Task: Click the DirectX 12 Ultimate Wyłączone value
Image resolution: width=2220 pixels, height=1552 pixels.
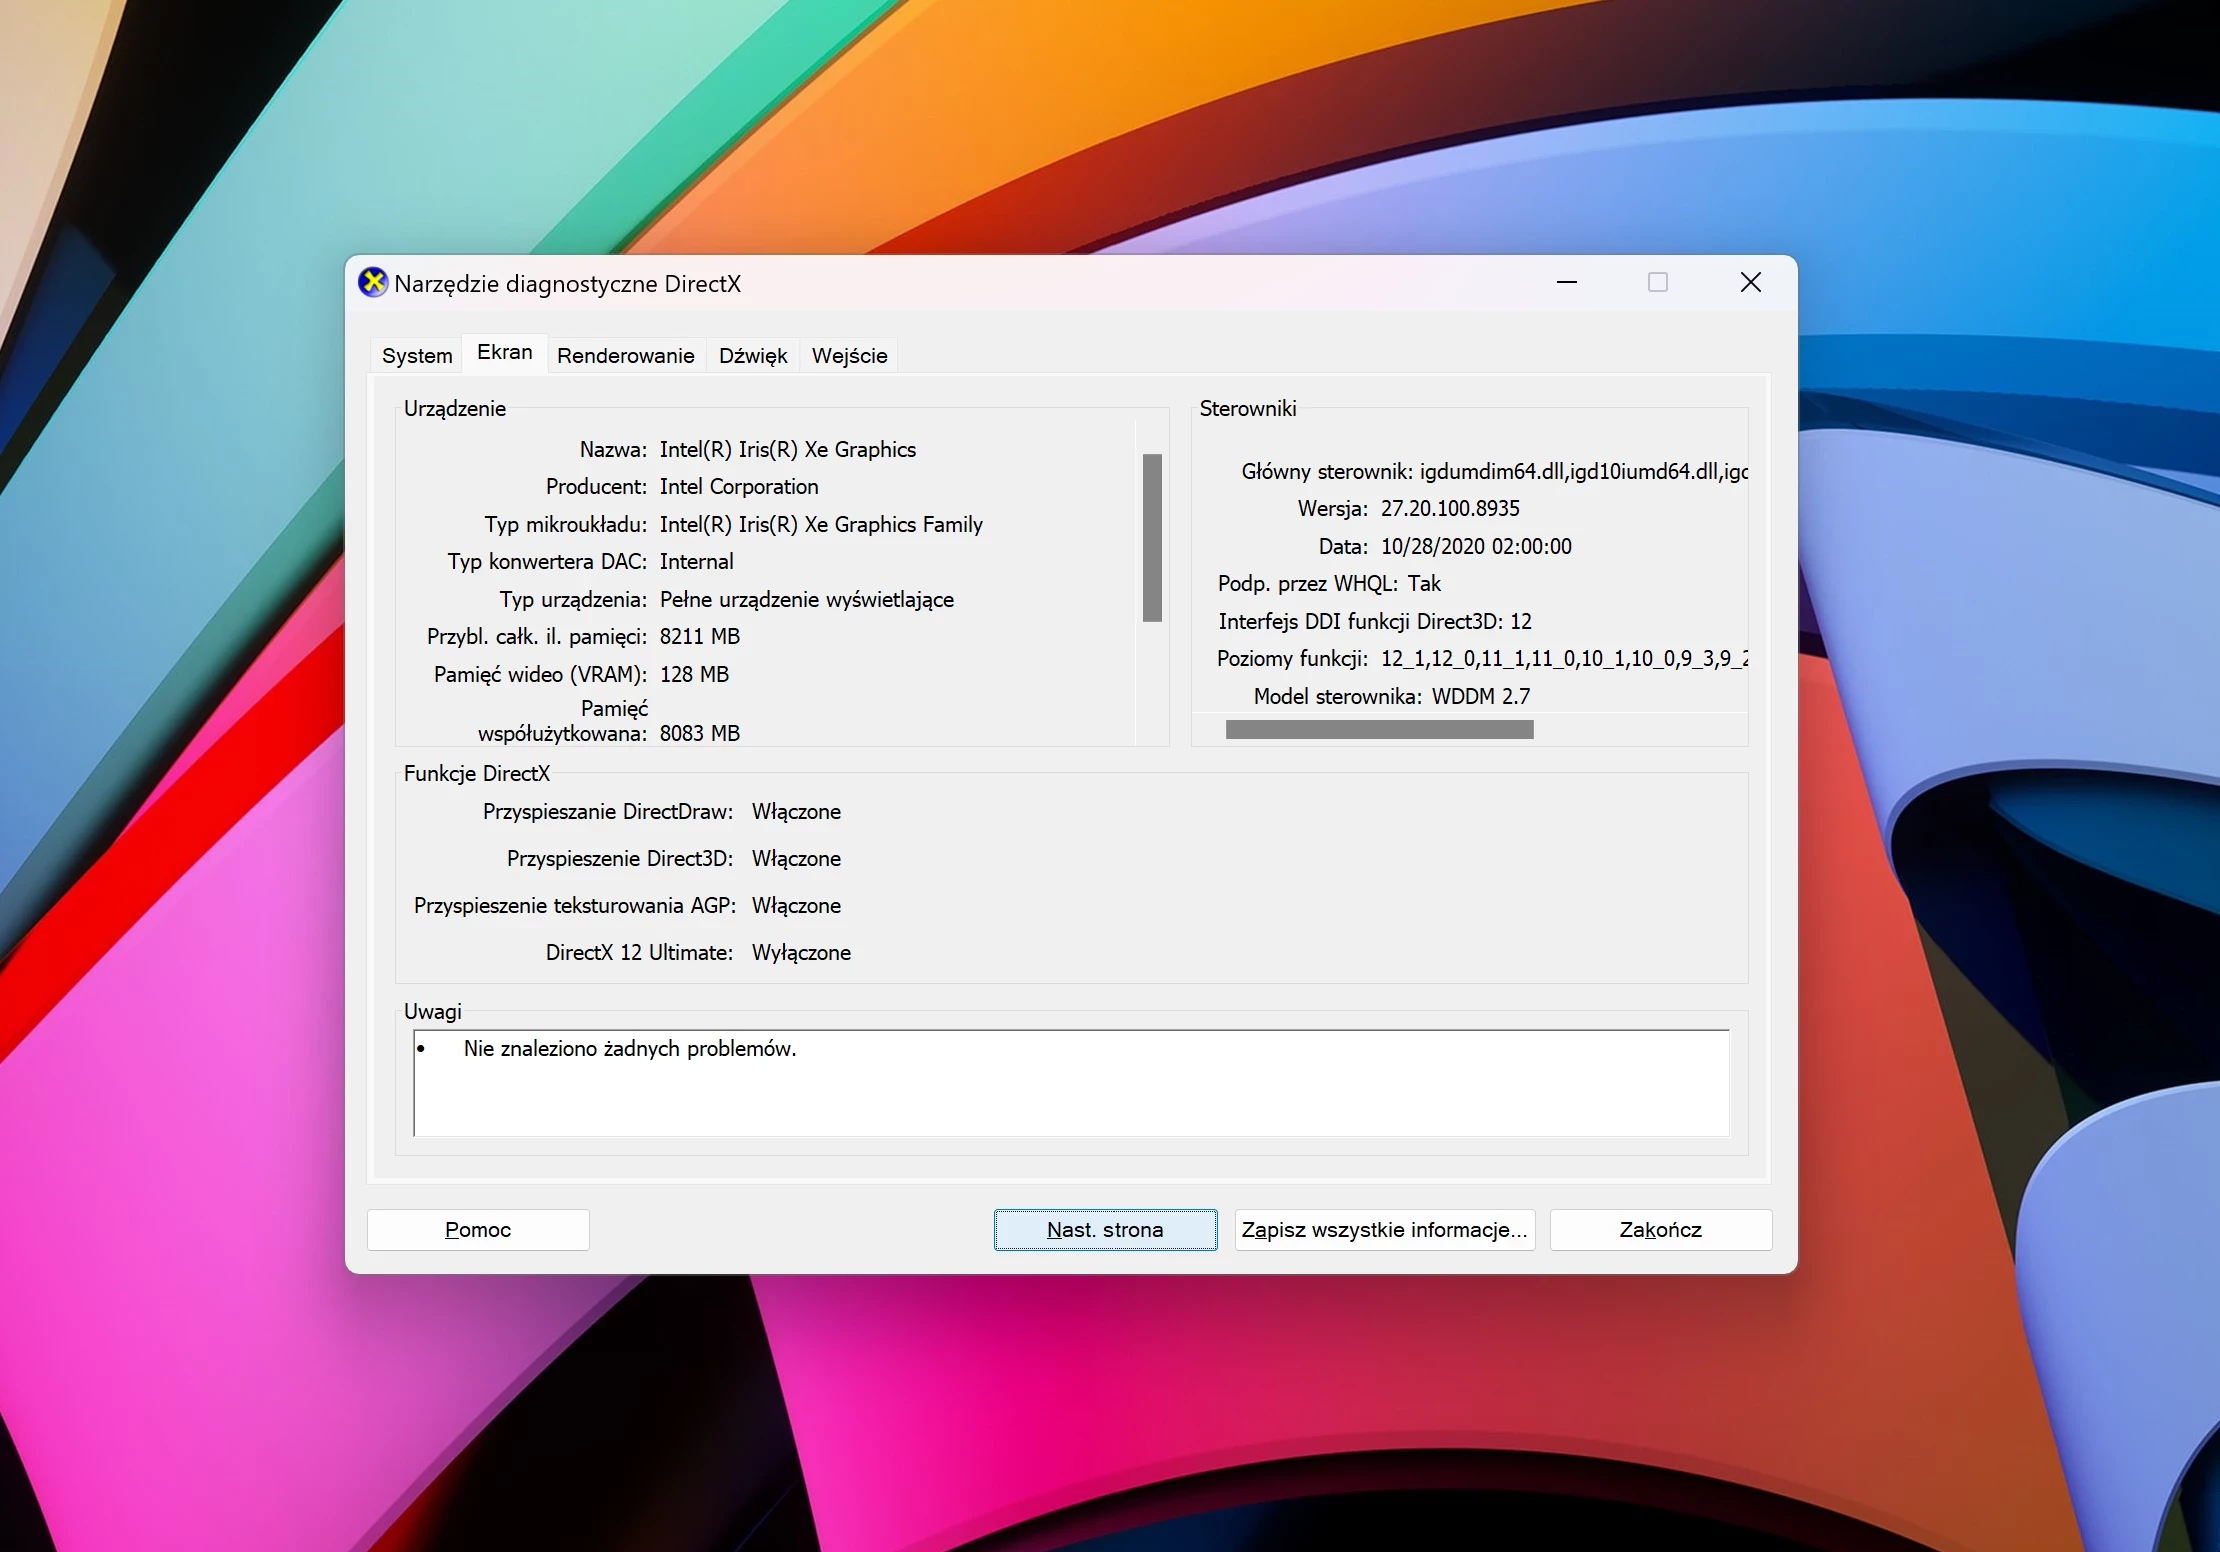Action: coord(801,953)
